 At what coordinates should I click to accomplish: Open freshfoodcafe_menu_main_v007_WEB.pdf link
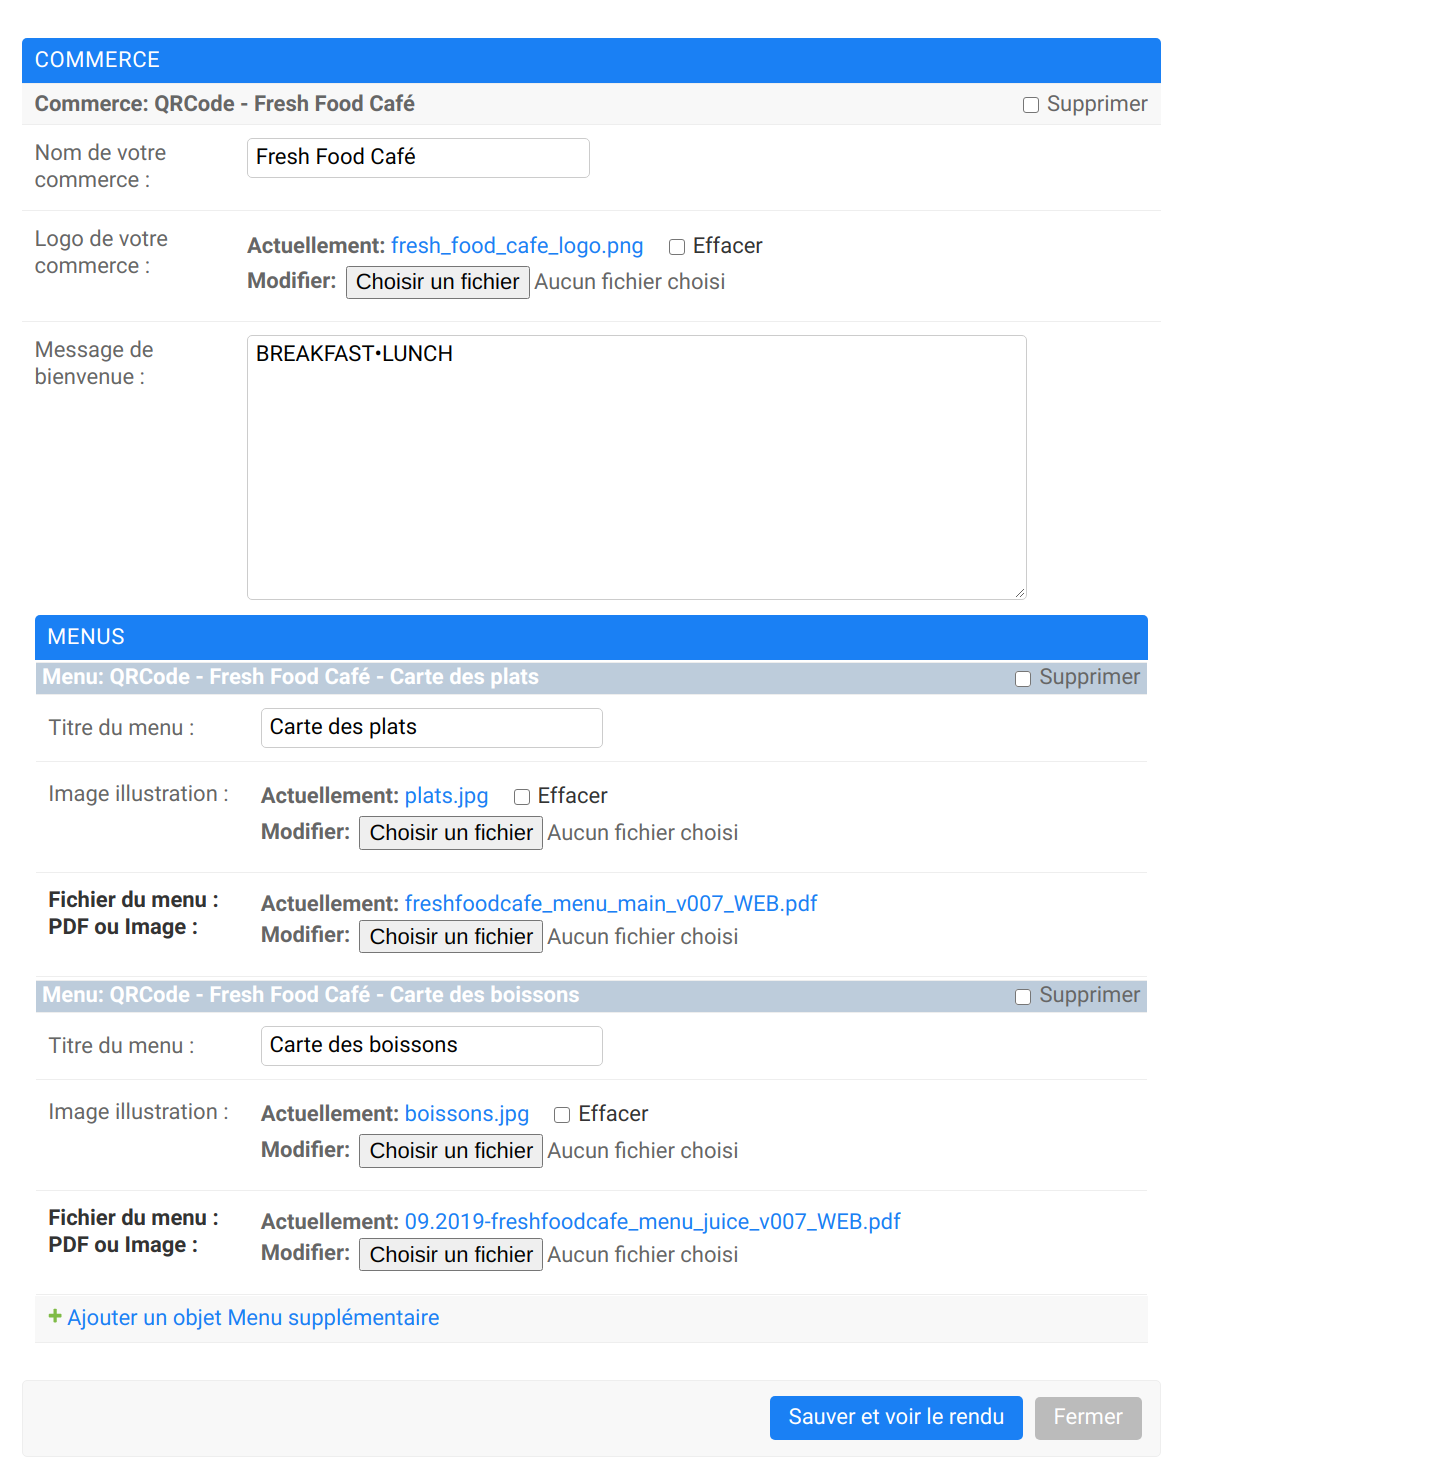pos(610,904)
